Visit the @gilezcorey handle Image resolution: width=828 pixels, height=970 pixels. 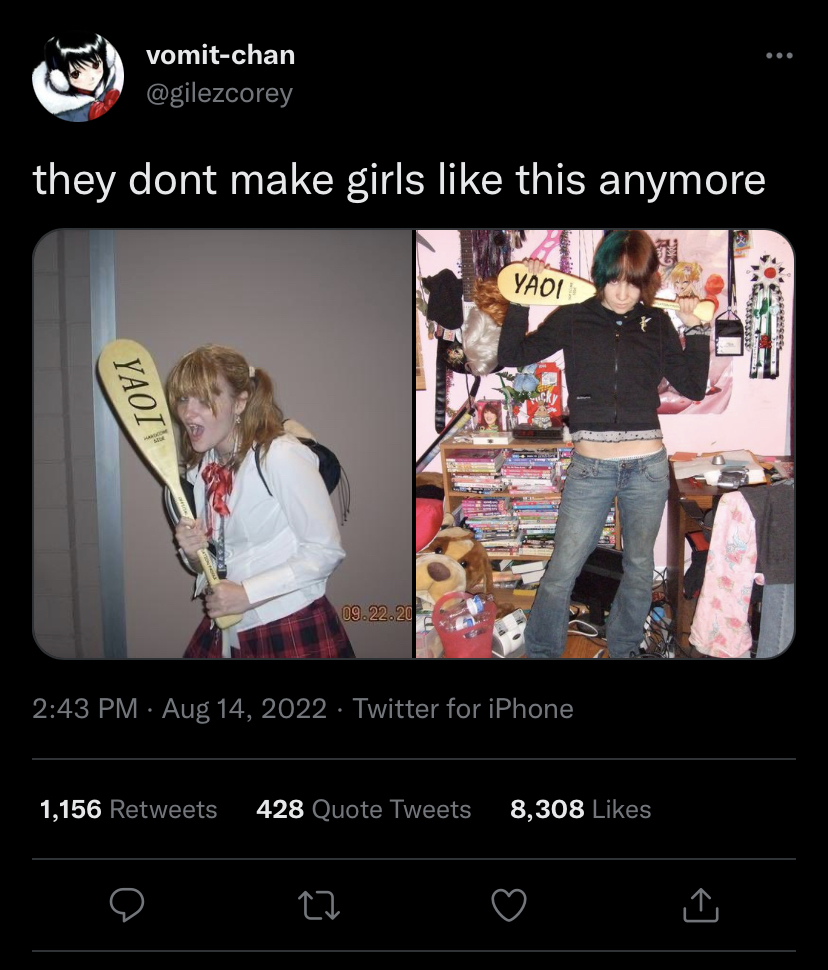pyautogui.click(x=219, y=93)
